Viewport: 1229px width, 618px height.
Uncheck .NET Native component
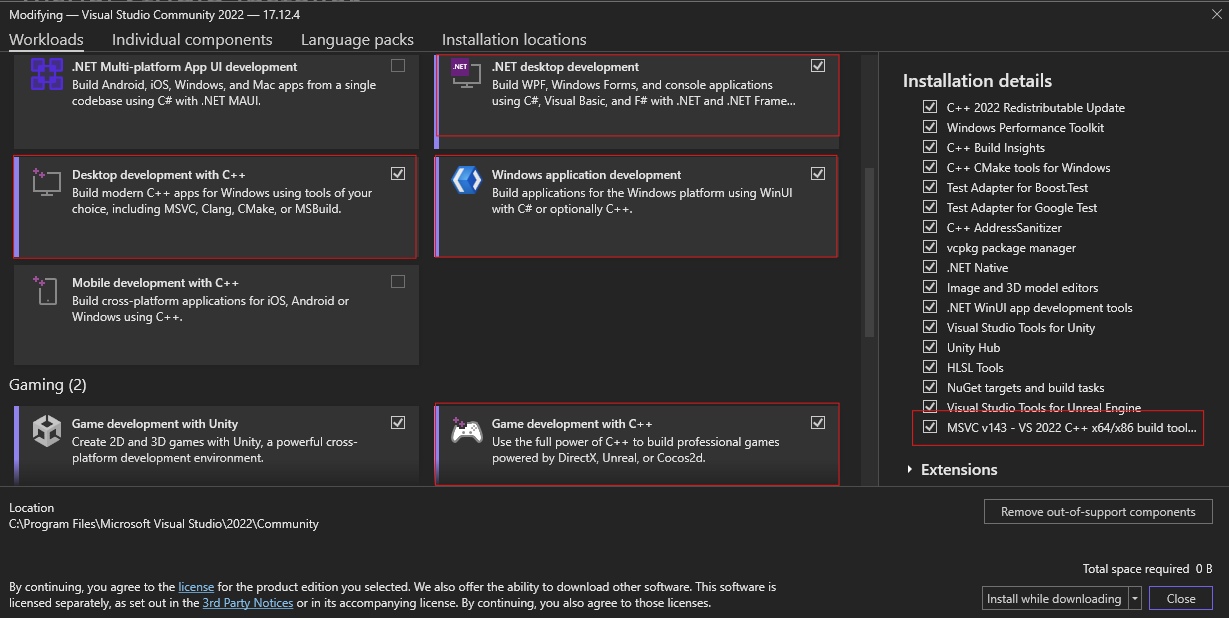click(930, 267)
